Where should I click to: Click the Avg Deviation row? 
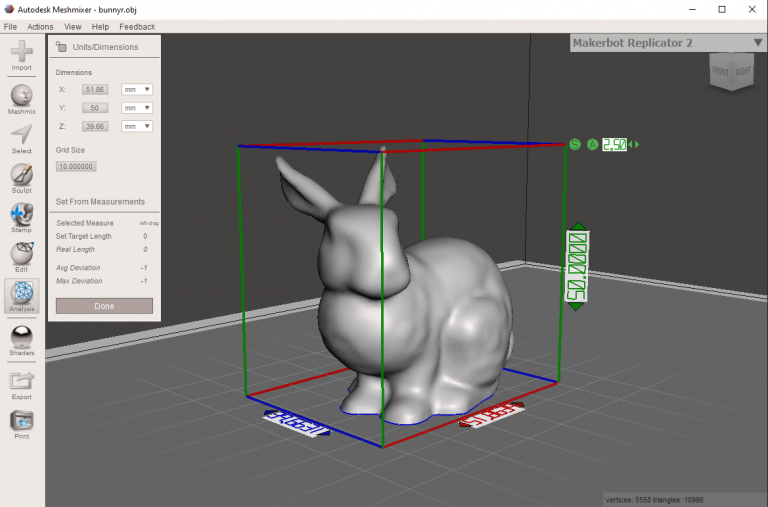coord(102,268)
